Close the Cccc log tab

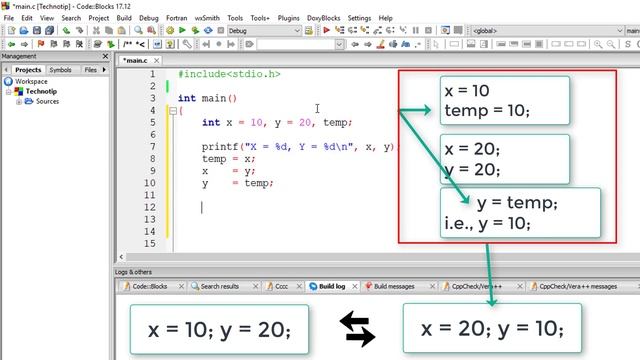point(299,287)
